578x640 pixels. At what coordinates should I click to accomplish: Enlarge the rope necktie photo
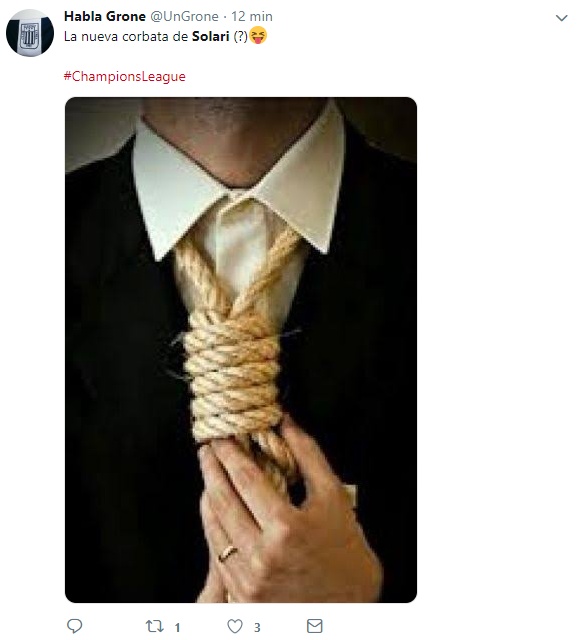coord(241,350)
